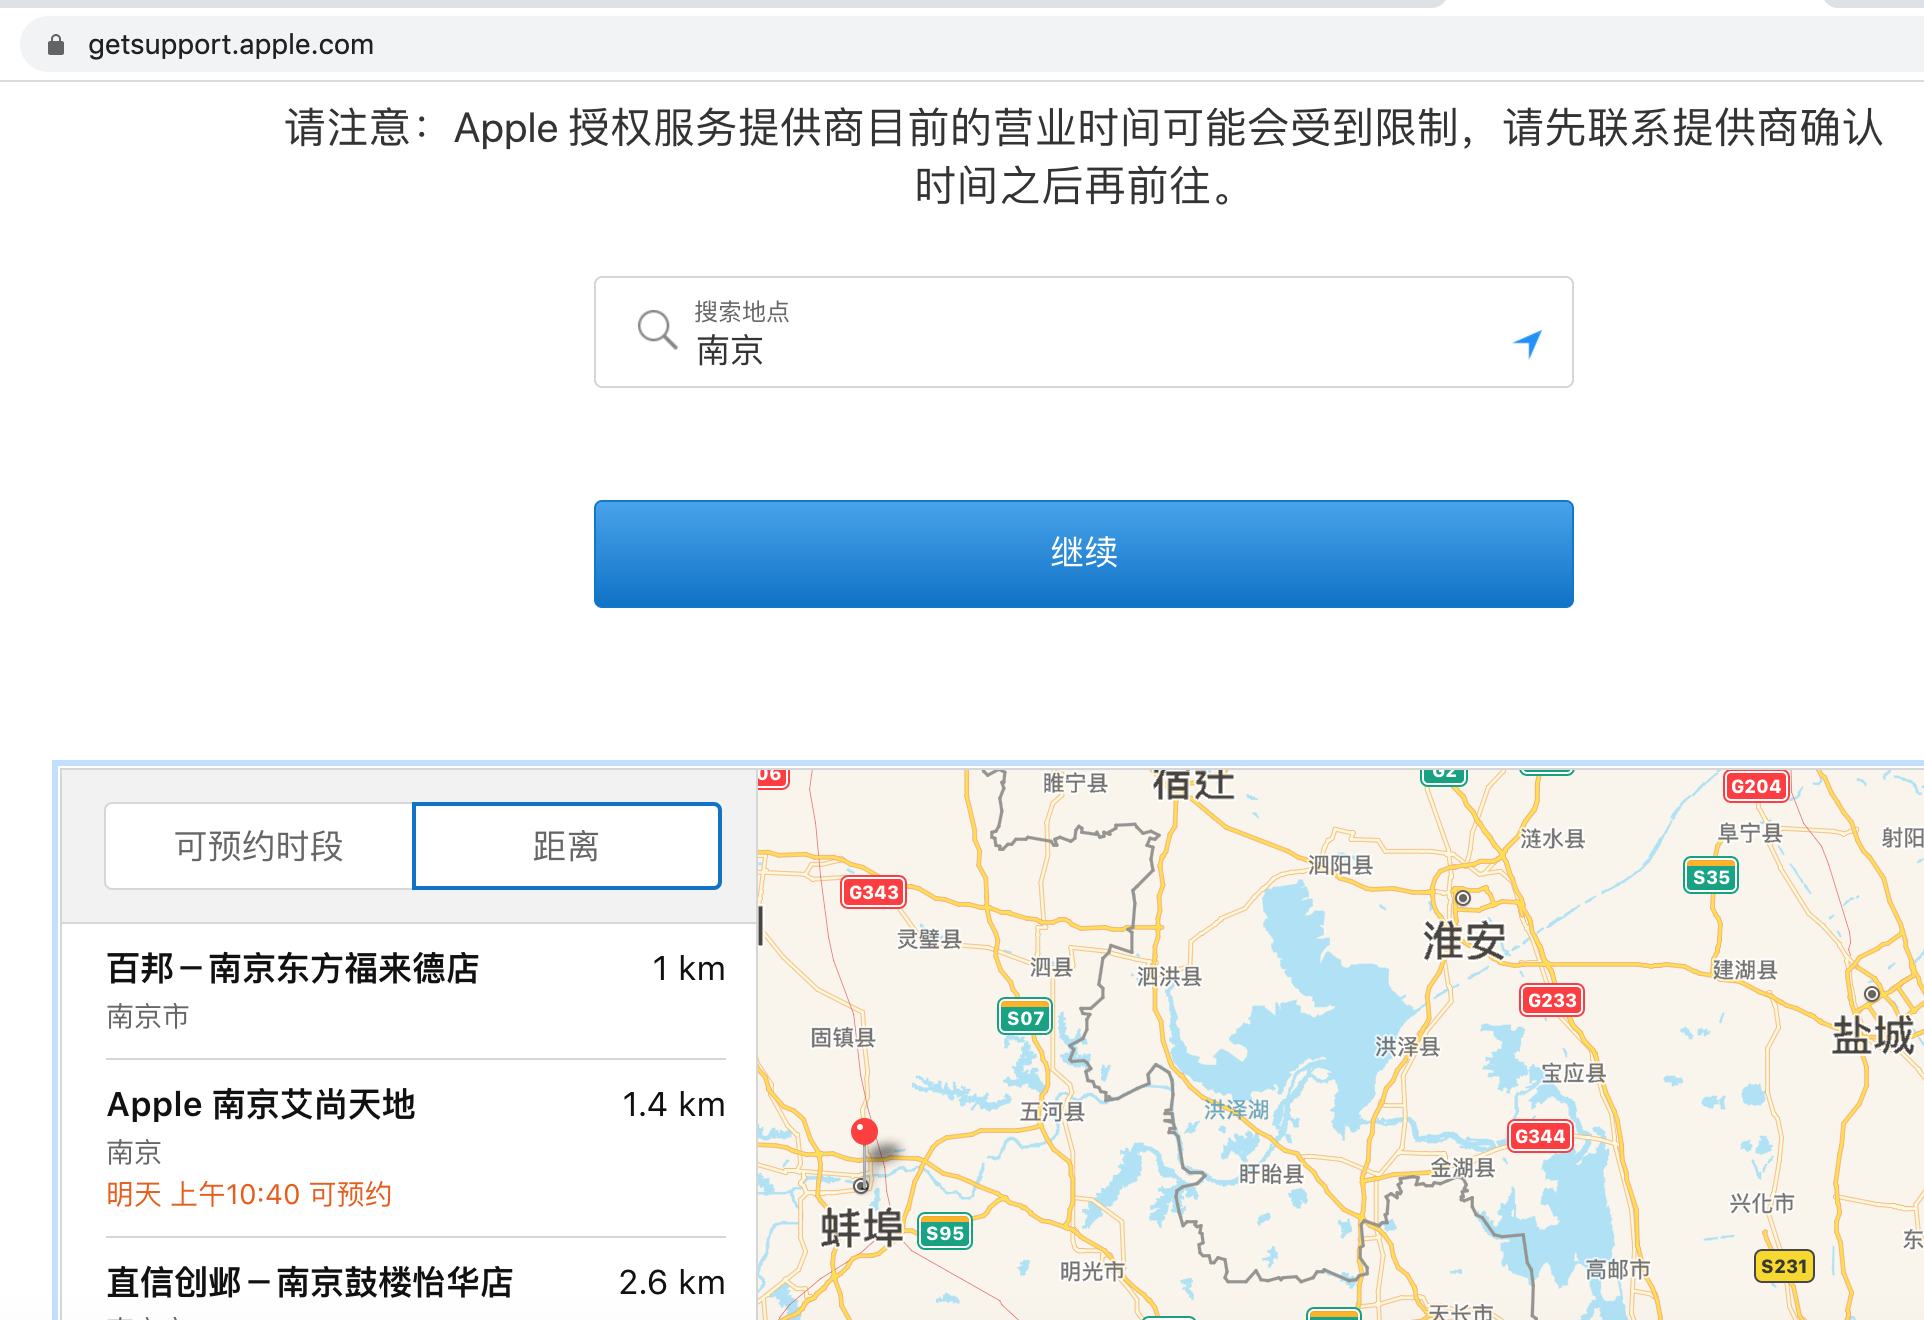The width and height of the screenshot is (1924, 1320).
Task: Click the S35 highway badge on map
Action: pyautogui.click(x=1711, y=877)
